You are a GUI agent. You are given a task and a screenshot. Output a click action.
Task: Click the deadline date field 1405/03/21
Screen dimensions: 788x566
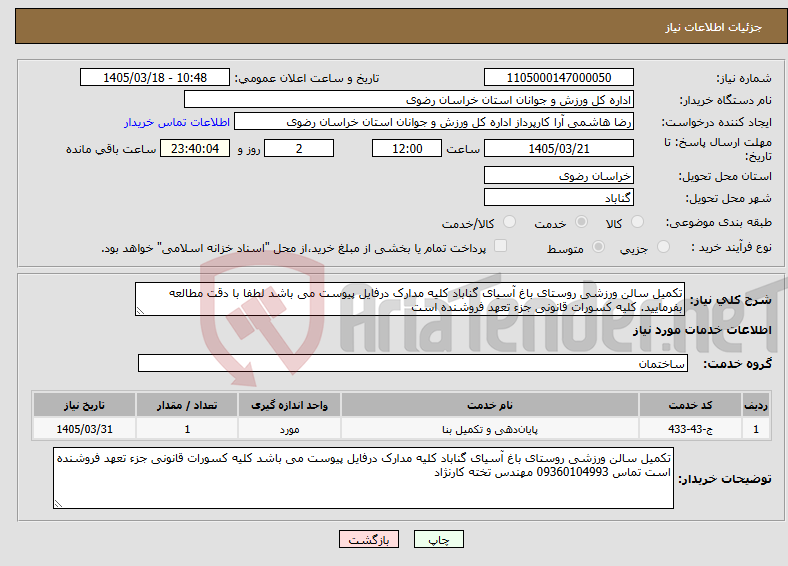pyautogui.click(x=559, y=148)
